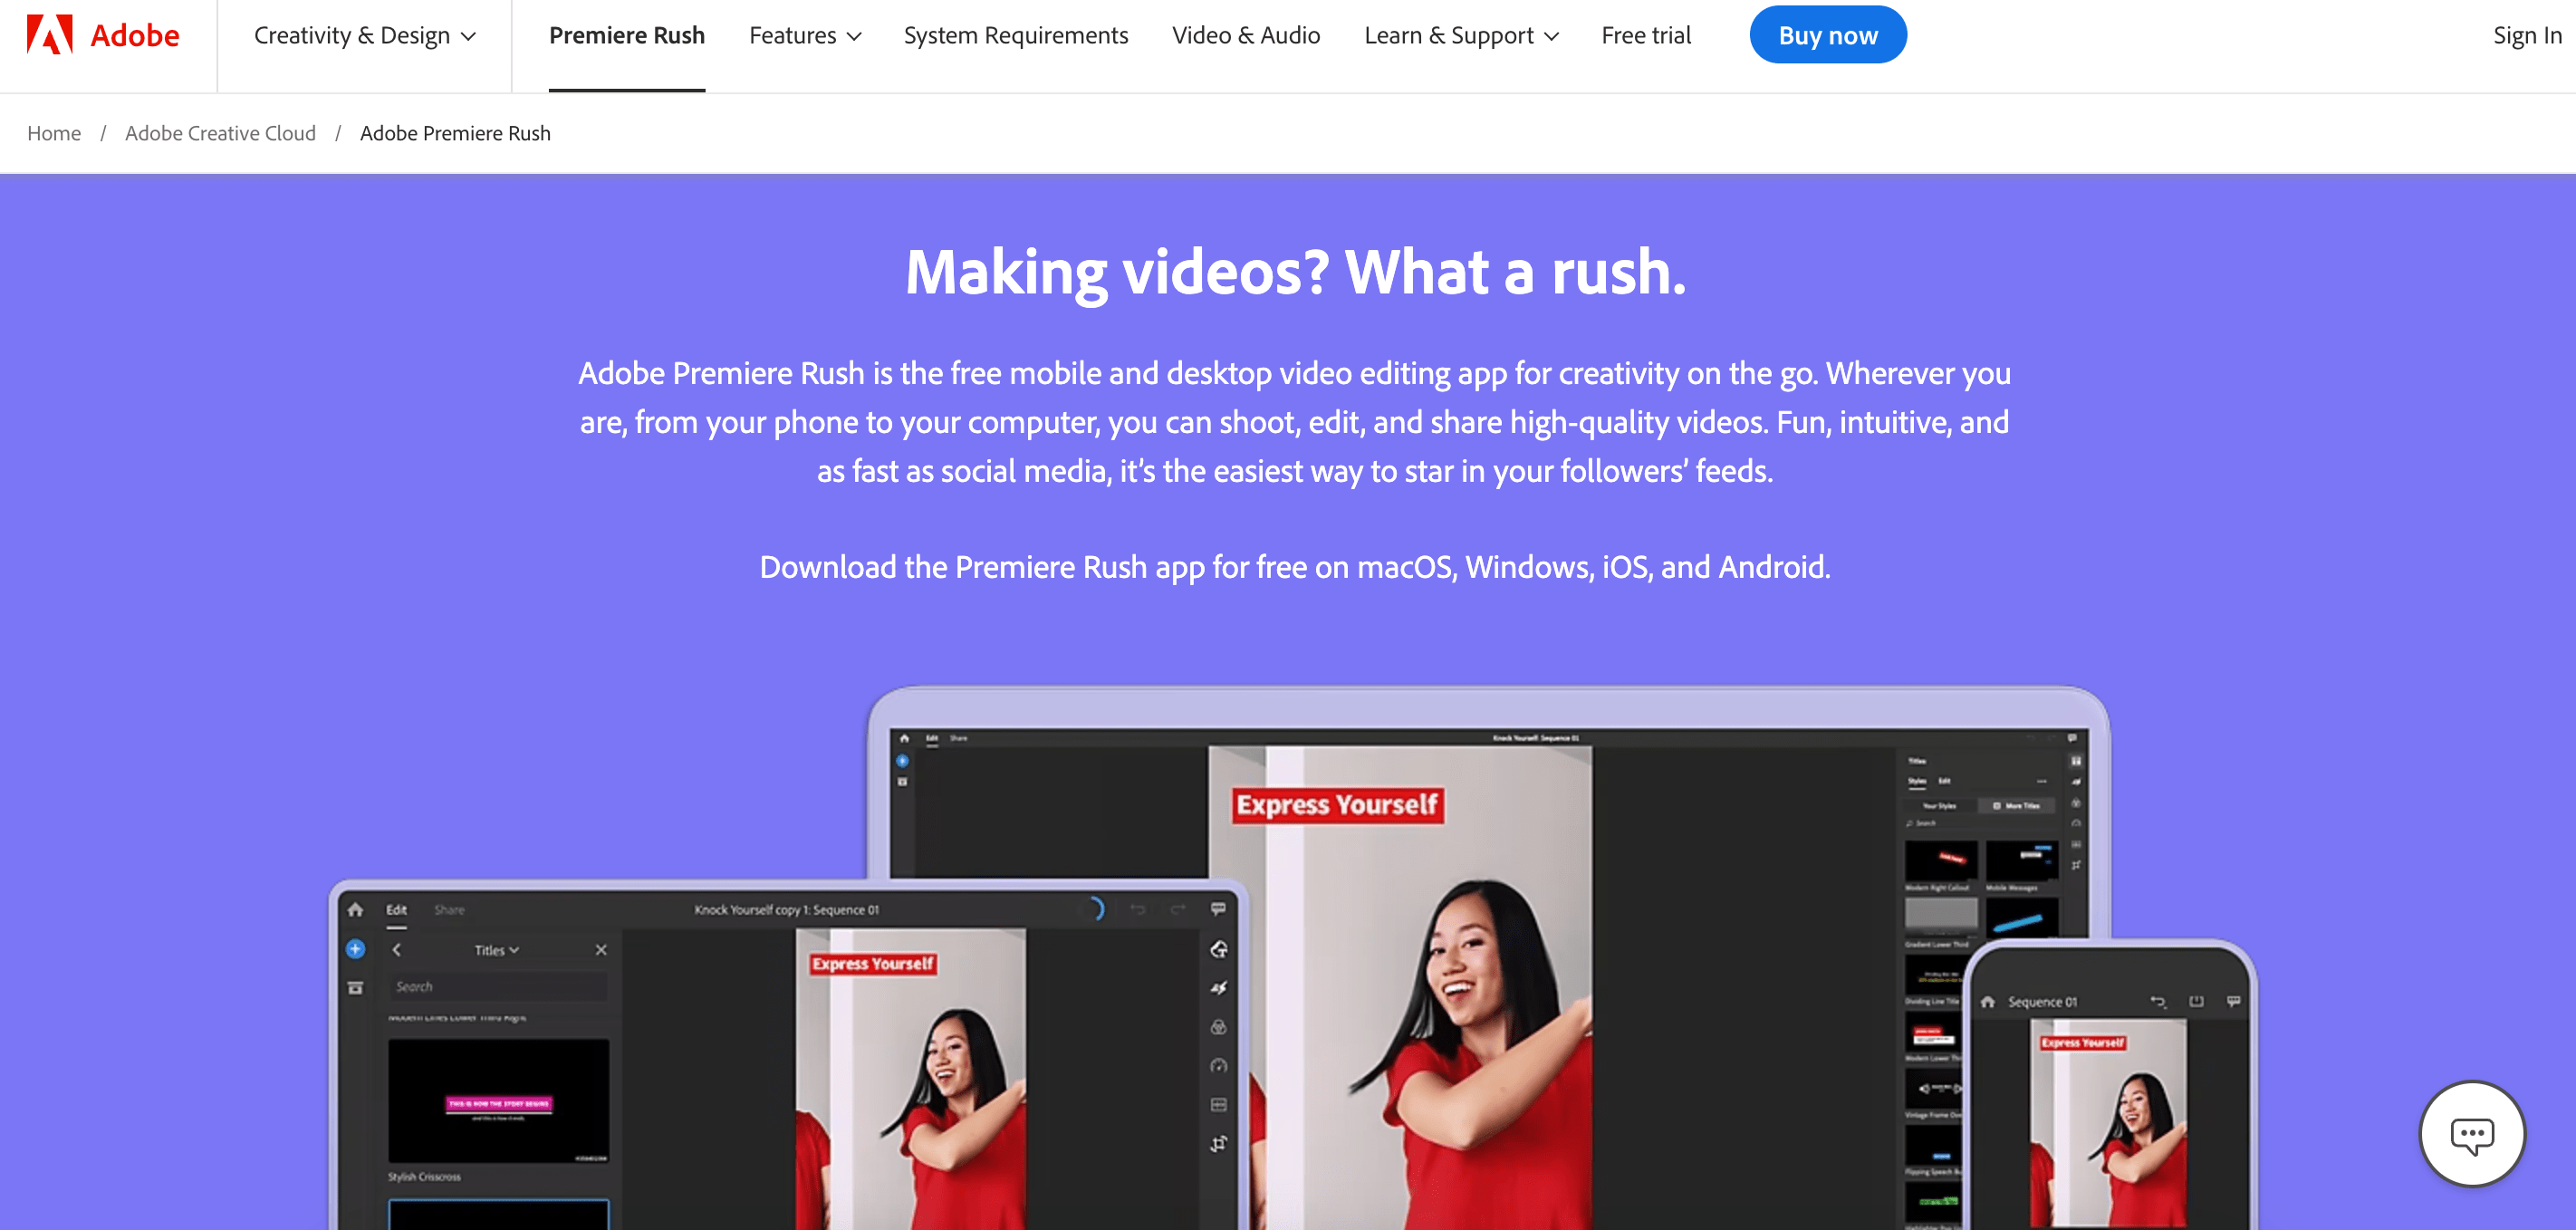Image resolution: width=2576 pixels, height=1230 pixels.
Task: Click Express Yourself title on tablet preview
Action: coord(873,964)
